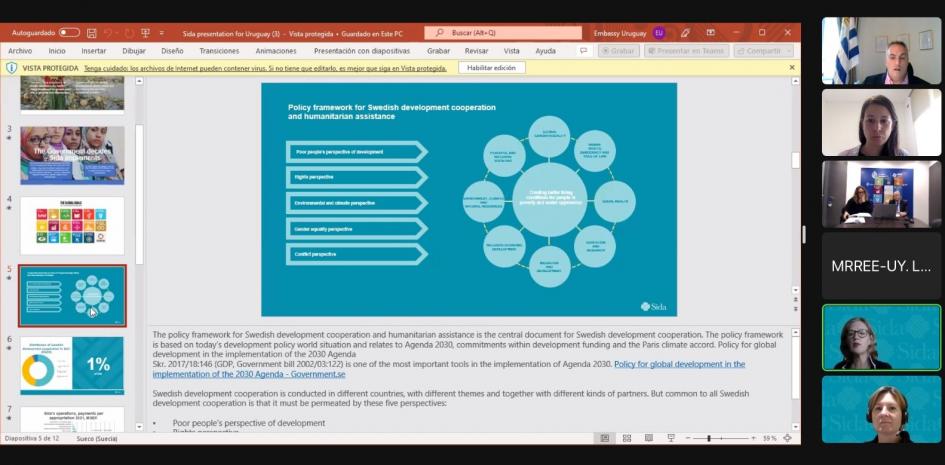Close the protected view yellow bar
945x465 pixels.
click(x=792, y=68)
